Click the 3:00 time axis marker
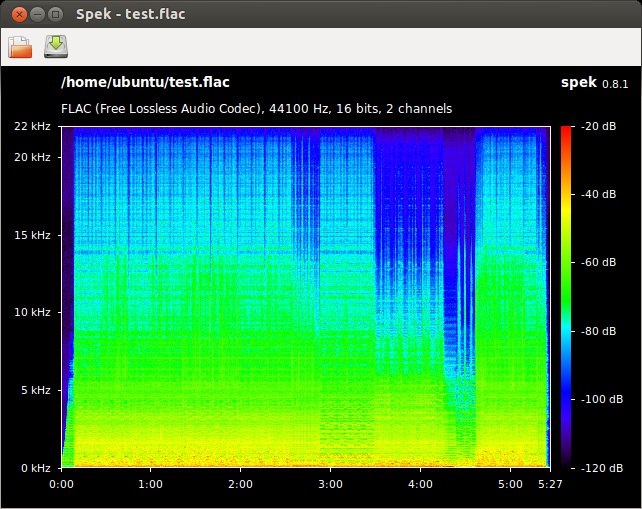 (x=330, y=484)
